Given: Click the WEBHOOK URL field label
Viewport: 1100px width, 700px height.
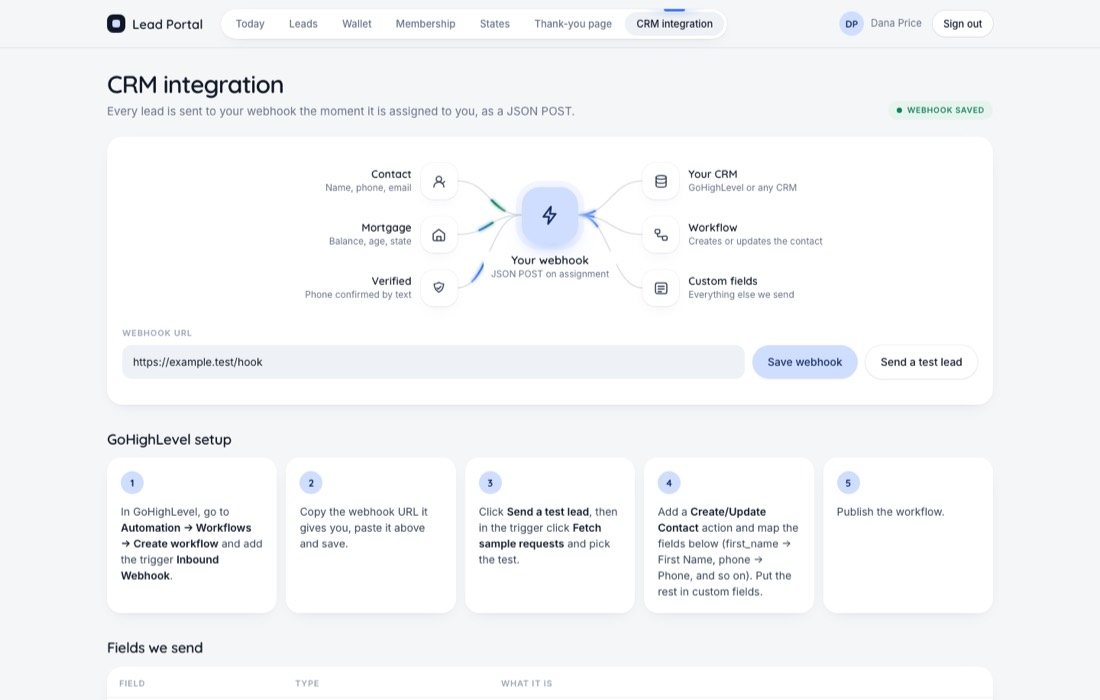Looking at the screenshot, I should [157, 333].
